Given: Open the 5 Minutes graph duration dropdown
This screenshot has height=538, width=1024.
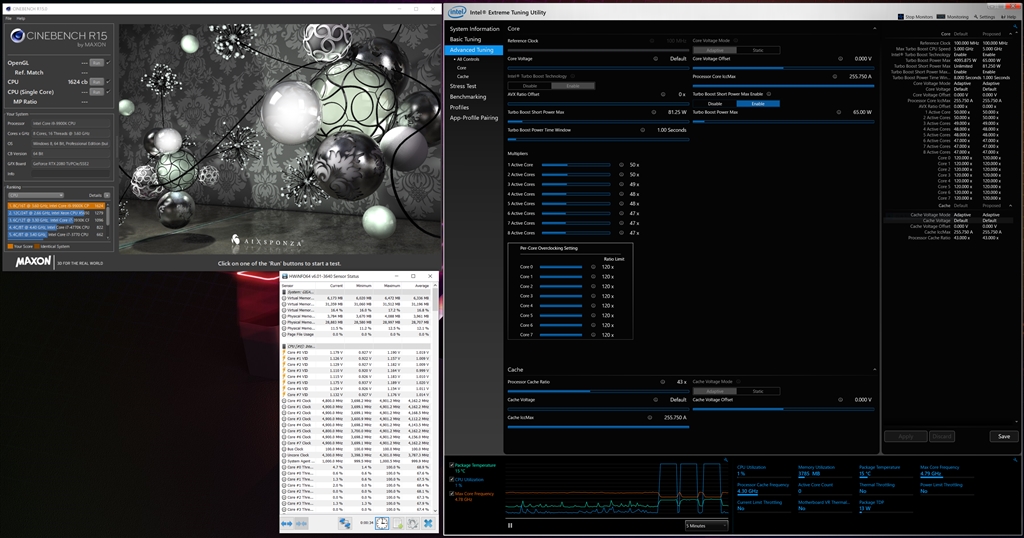Looking at the screenshot, I should pyautogui.click(x=705, y=525).
